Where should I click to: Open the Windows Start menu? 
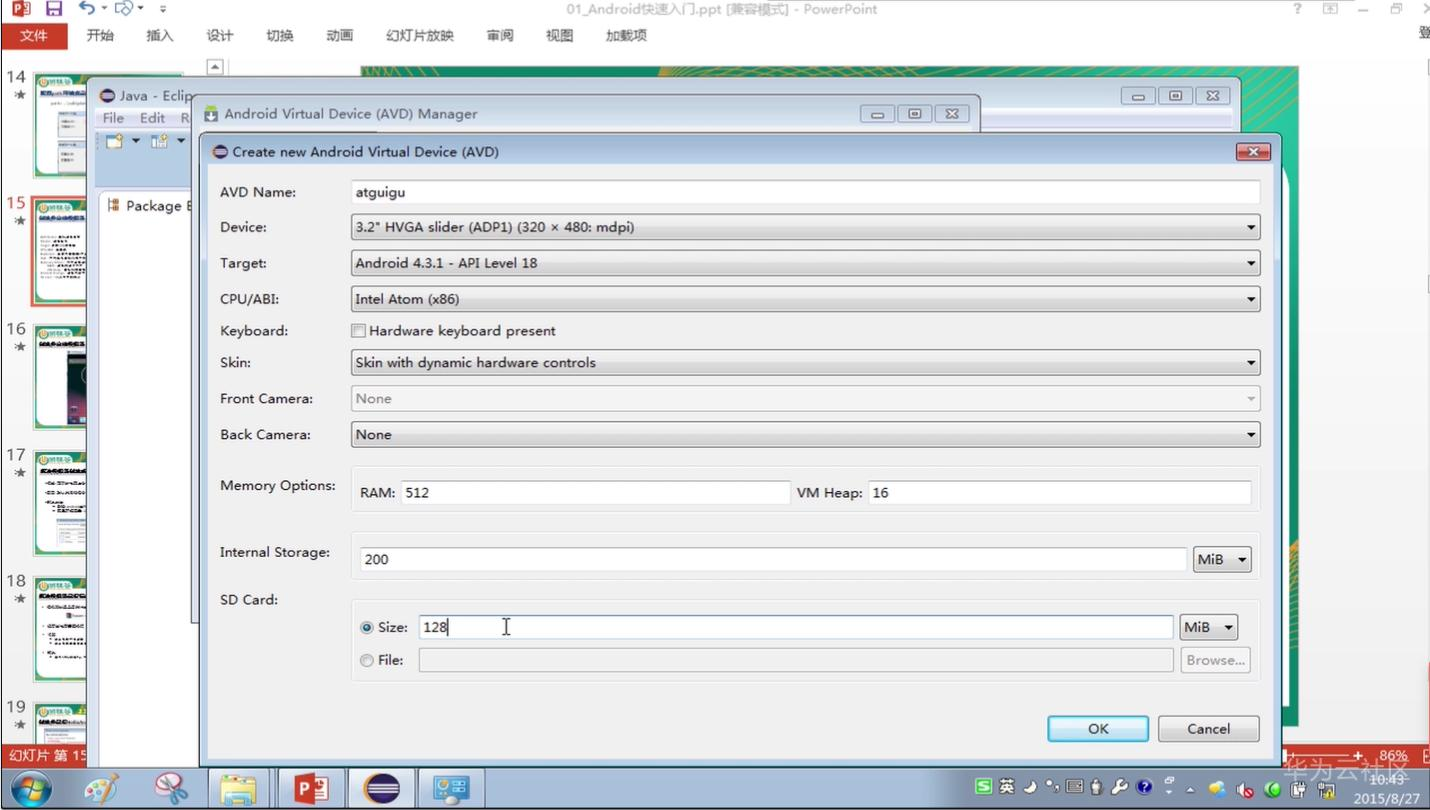tap(29, 789)
